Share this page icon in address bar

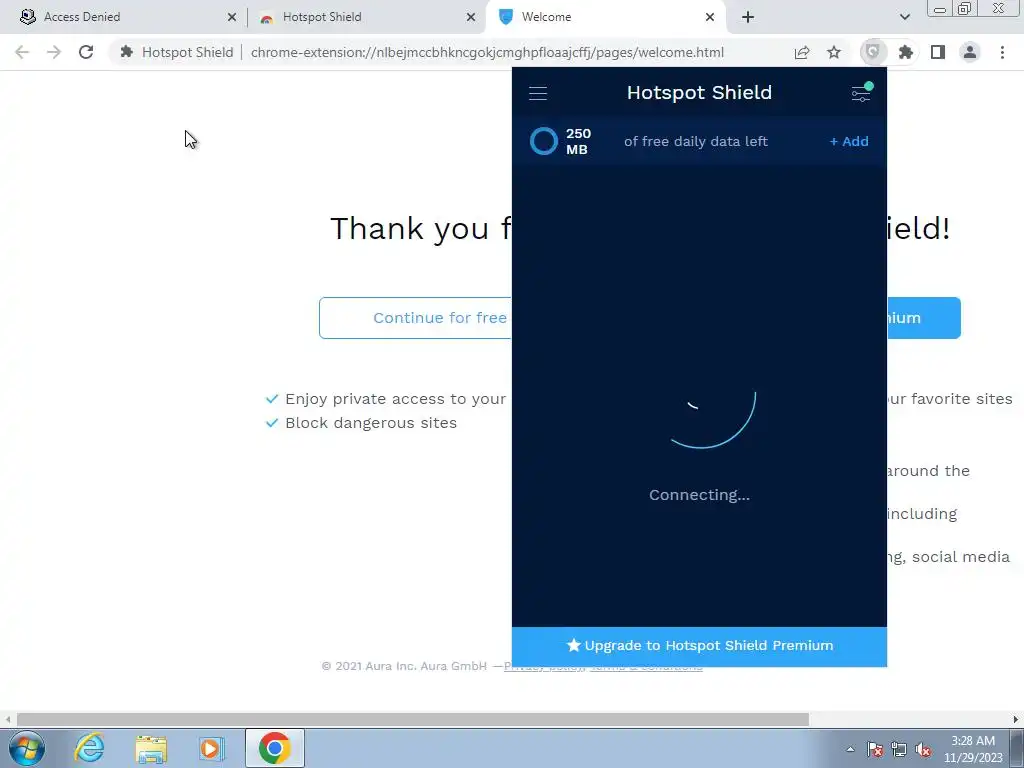coord(801,52)
